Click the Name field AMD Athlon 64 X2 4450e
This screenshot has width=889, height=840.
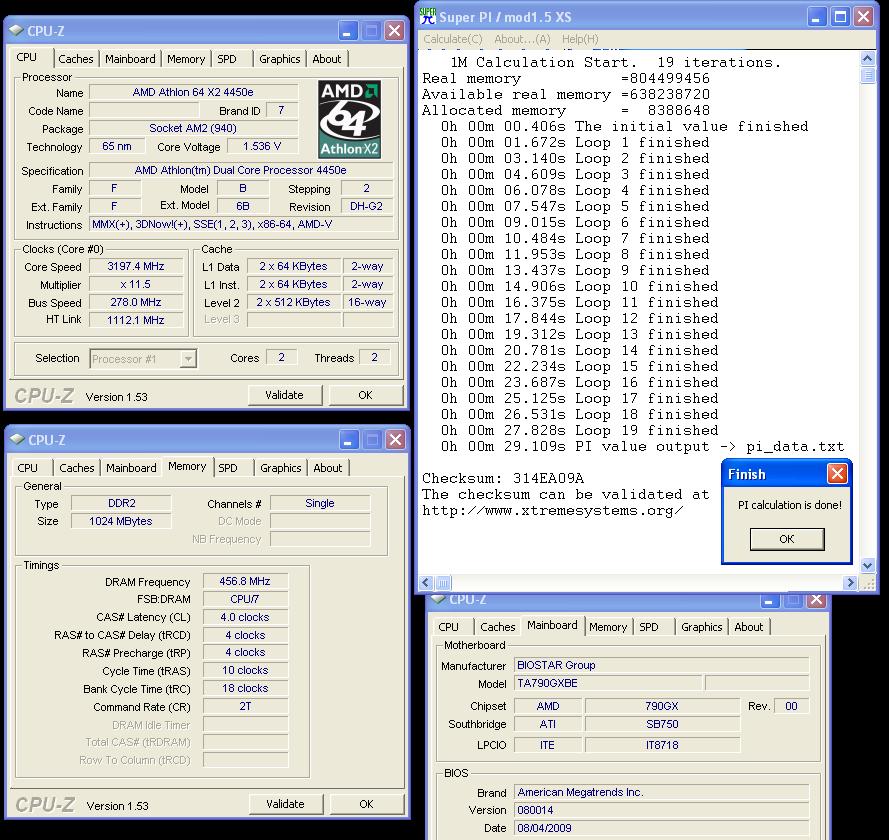tap(193, 92)
